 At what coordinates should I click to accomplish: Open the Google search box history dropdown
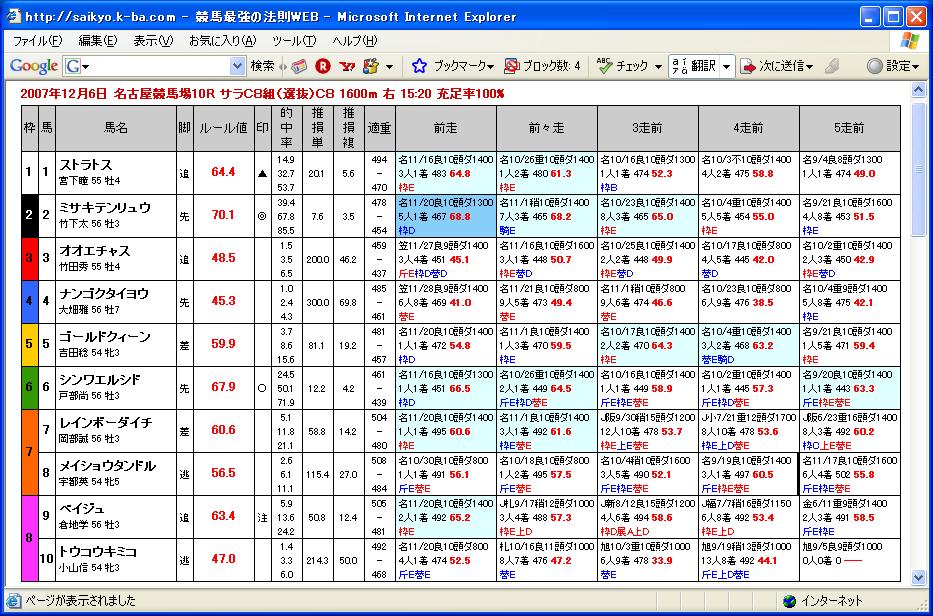point(237,66)
